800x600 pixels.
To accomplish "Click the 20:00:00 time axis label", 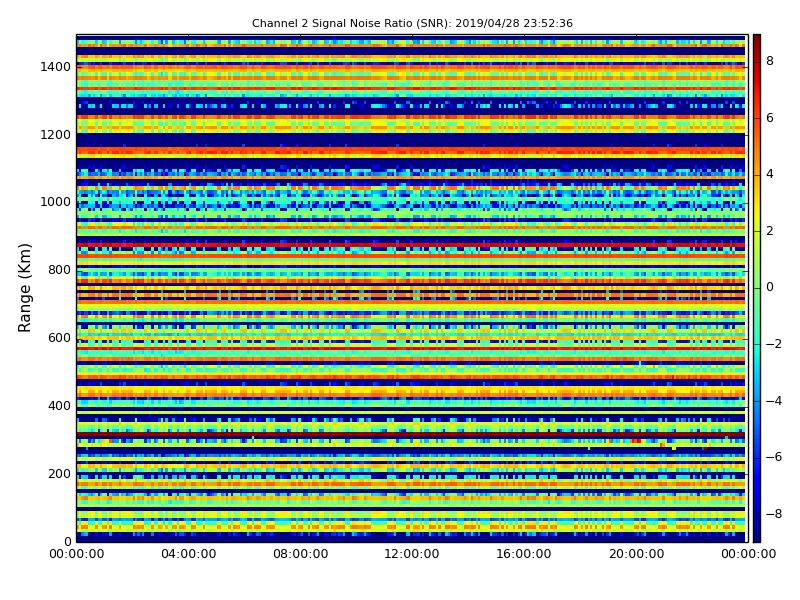I will click(x=637, y=554).
